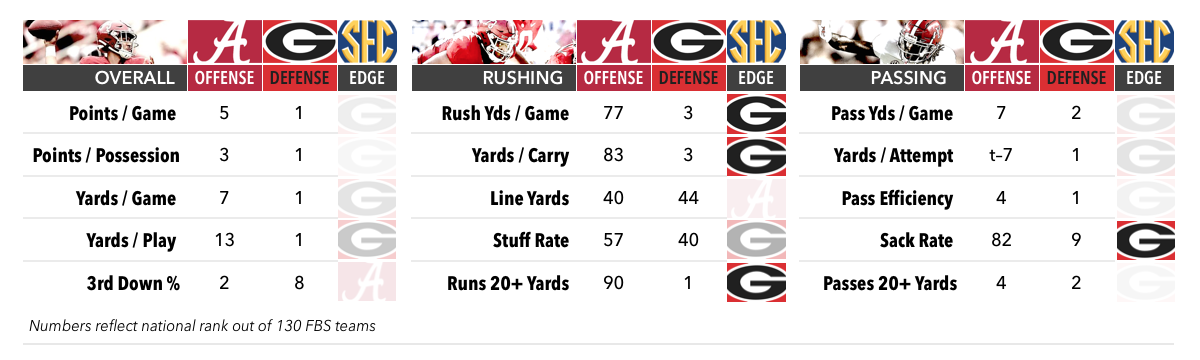Image resolution: width=1200 pixels, height=360 pixels.
Task: Click the Pass Efficiency row label
Action: coord(897,199)
